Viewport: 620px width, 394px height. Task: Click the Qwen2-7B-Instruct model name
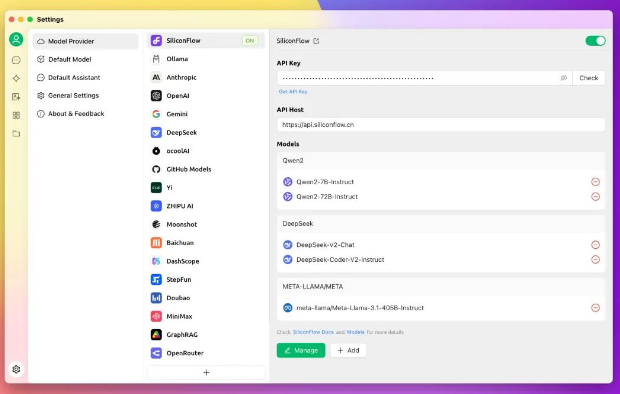[325, 182]
